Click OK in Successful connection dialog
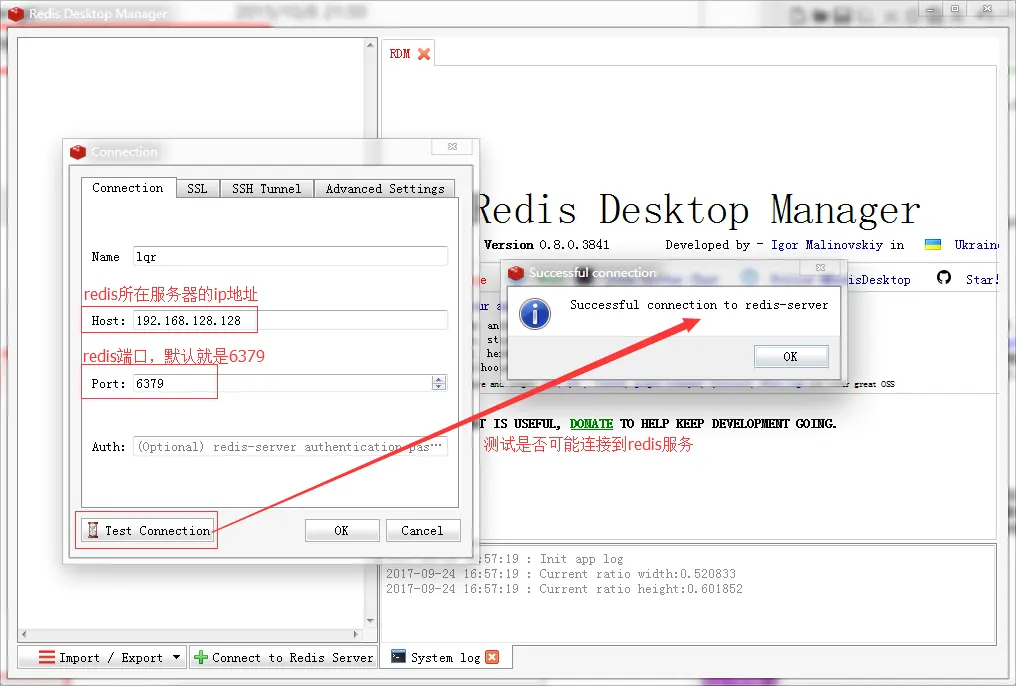This screenshot has height=686, width=1016. pos(791,356)
